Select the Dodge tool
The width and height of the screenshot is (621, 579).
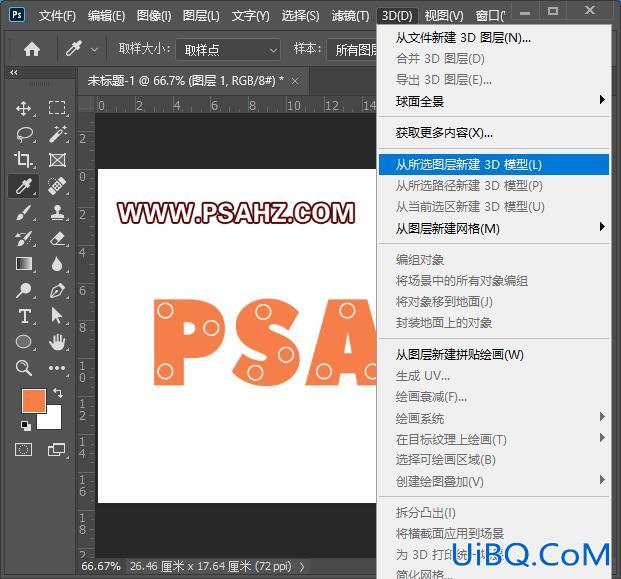[24, 290]
